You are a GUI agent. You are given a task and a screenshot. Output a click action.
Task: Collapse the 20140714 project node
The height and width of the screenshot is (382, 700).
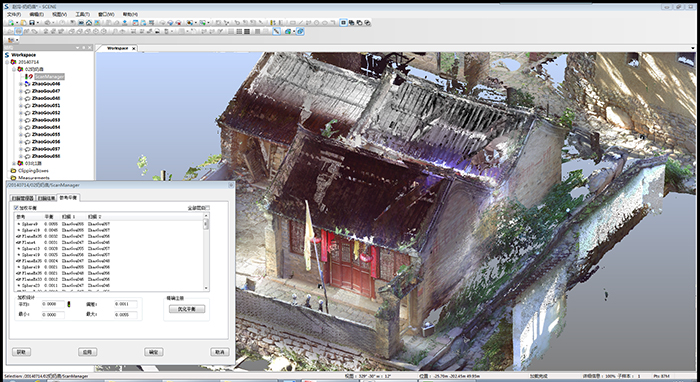tap(8, 62)
